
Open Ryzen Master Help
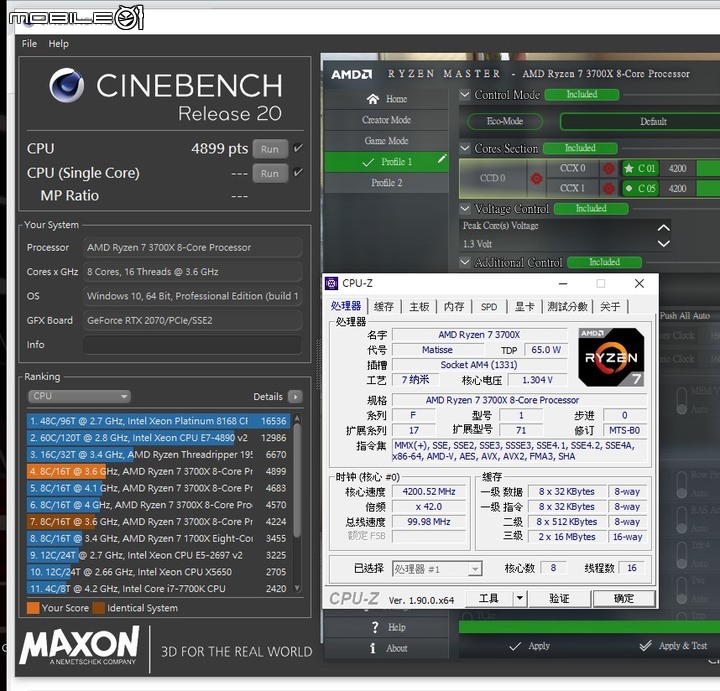(x=386, y=627)
